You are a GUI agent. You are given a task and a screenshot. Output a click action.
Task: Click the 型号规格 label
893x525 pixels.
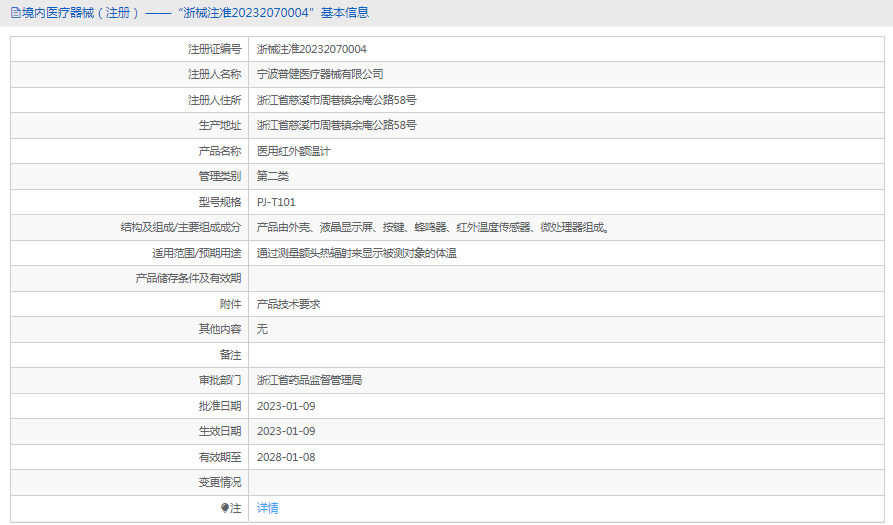pyautogui.click(x=220, y=202)
